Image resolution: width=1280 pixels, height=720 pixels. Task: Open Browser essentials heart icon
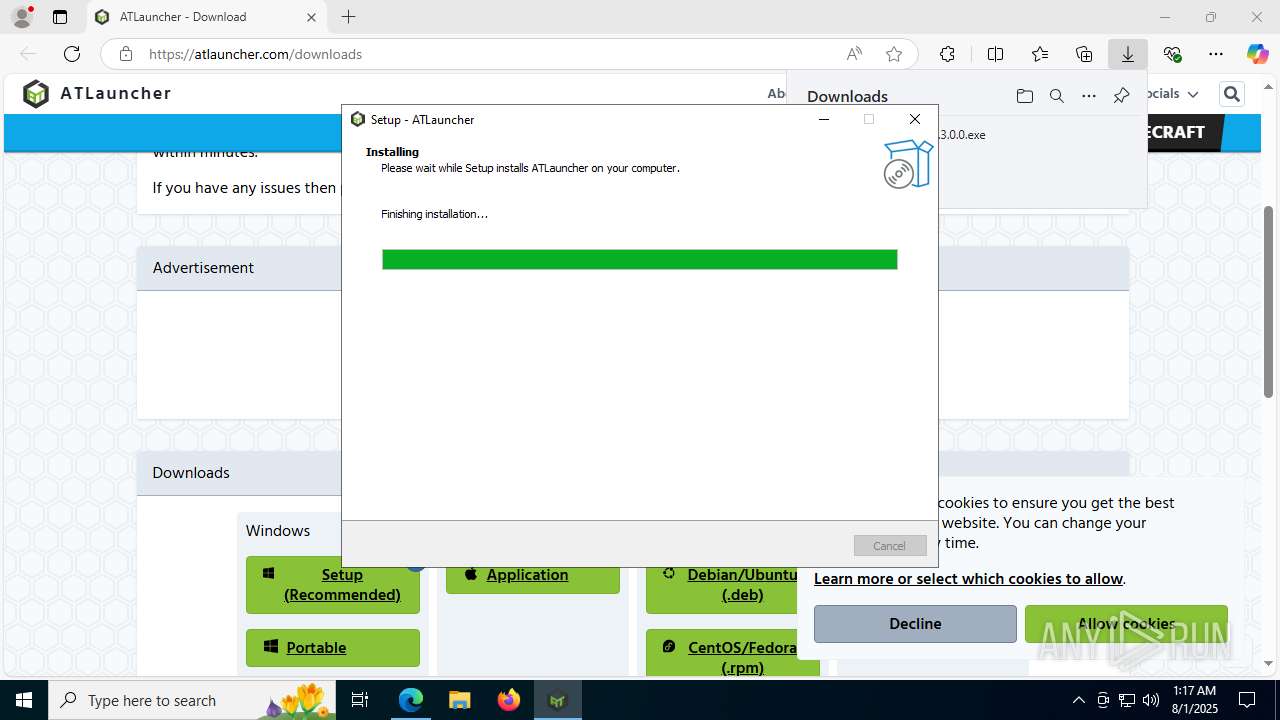click(1172, 54)
